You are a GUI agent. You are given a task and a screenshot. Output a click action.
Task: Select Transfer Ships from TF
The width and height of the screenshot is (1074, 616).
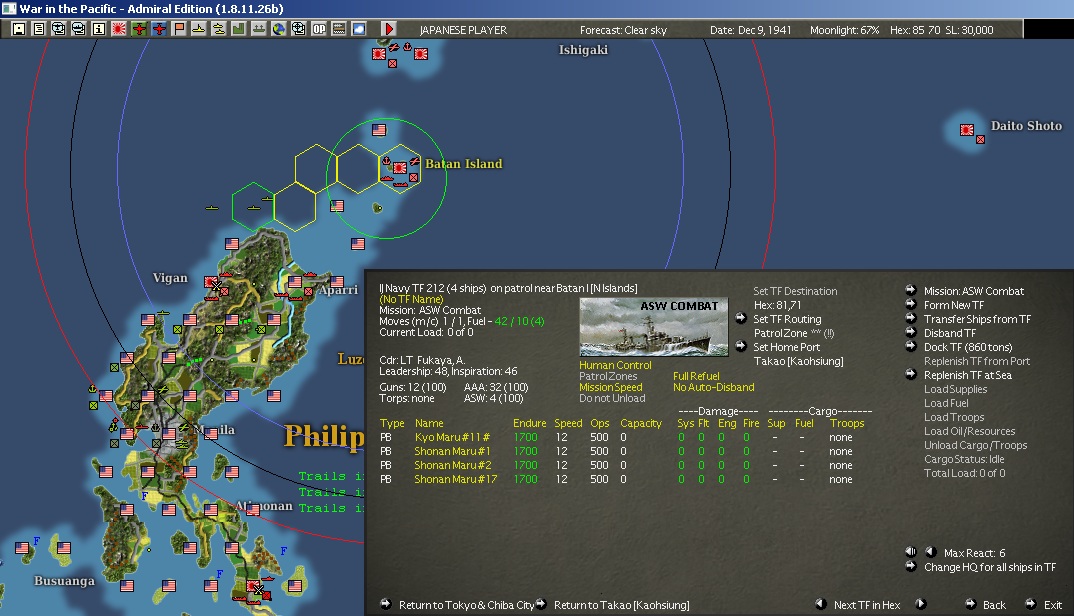976,319
